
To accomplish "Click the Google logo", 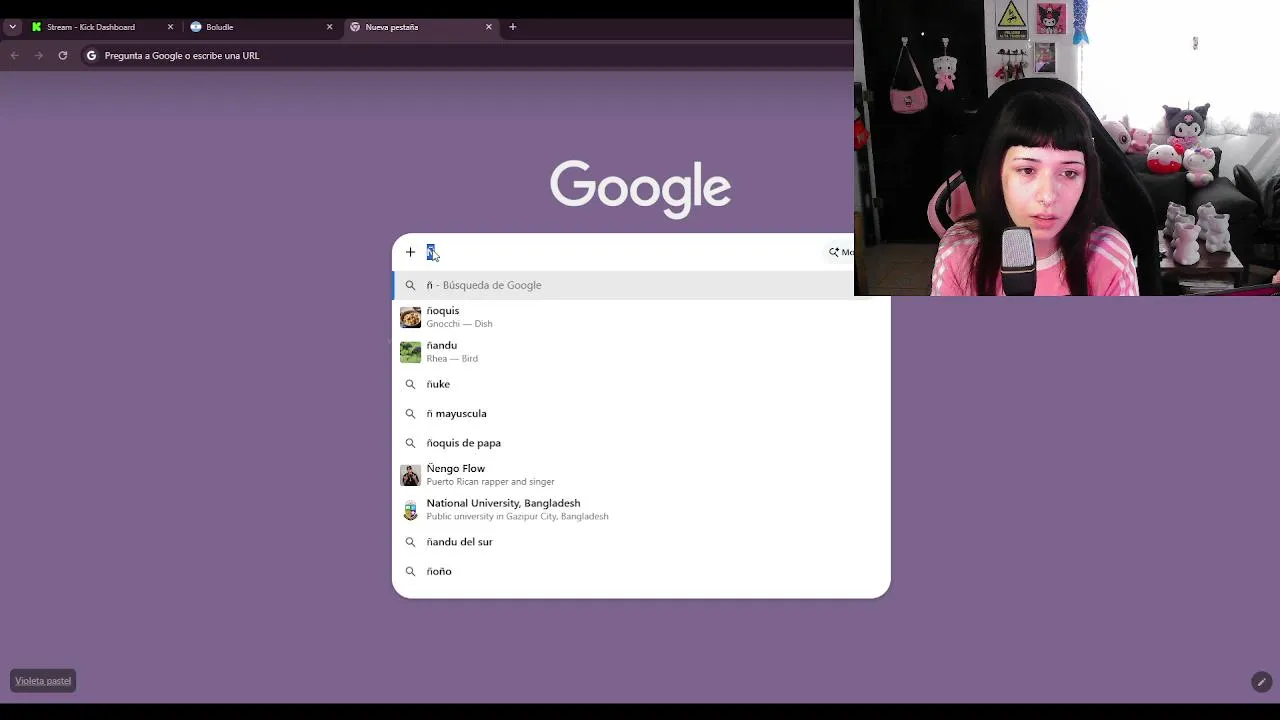I will coord(640,187).
